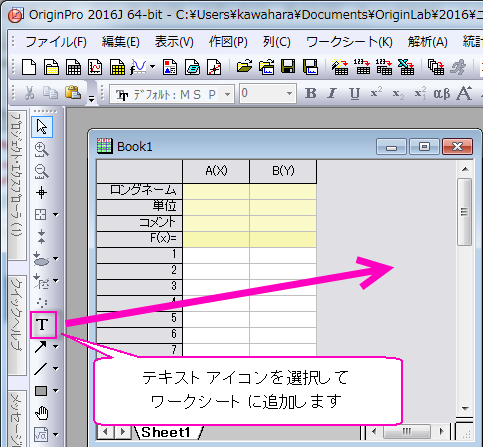Switch to the Sheet1 tab
This screenshot has height=447, width=483.
pos(166,432)
